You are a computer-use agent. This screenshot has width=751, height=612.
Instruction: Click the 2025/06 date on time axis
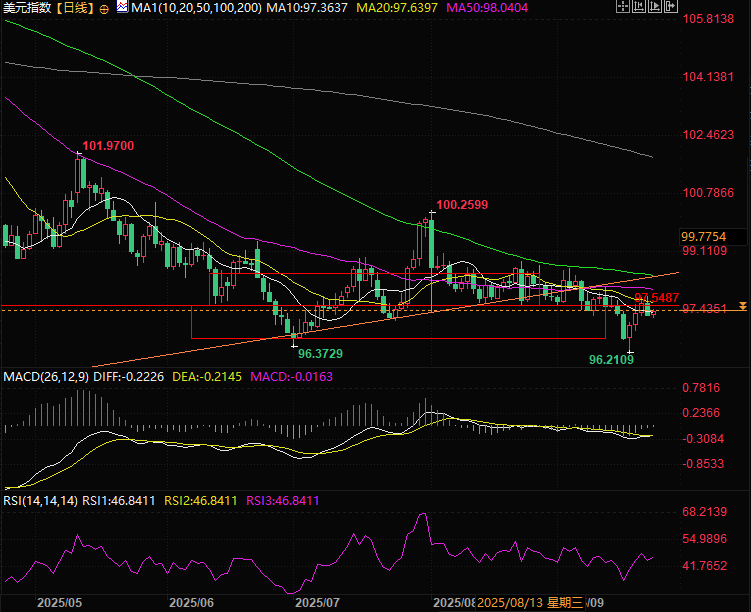[191, 603]
